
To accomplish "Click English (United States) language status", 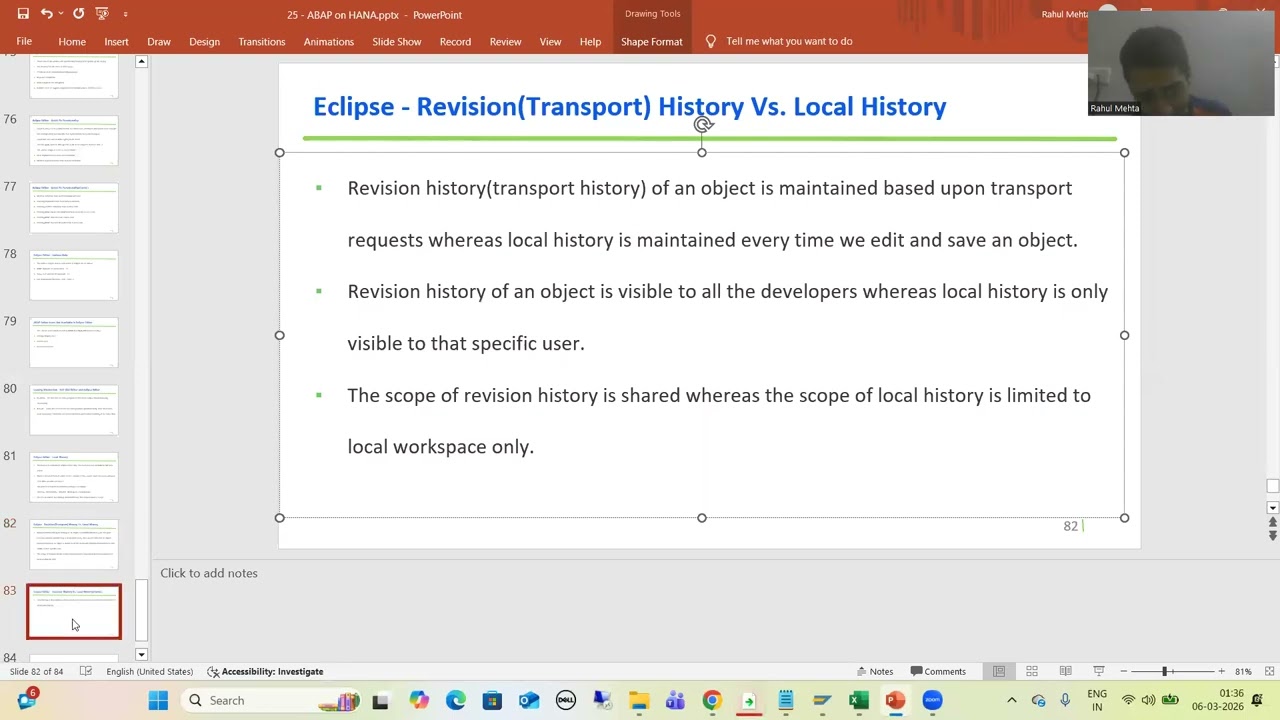I will [x=149, y=671].
